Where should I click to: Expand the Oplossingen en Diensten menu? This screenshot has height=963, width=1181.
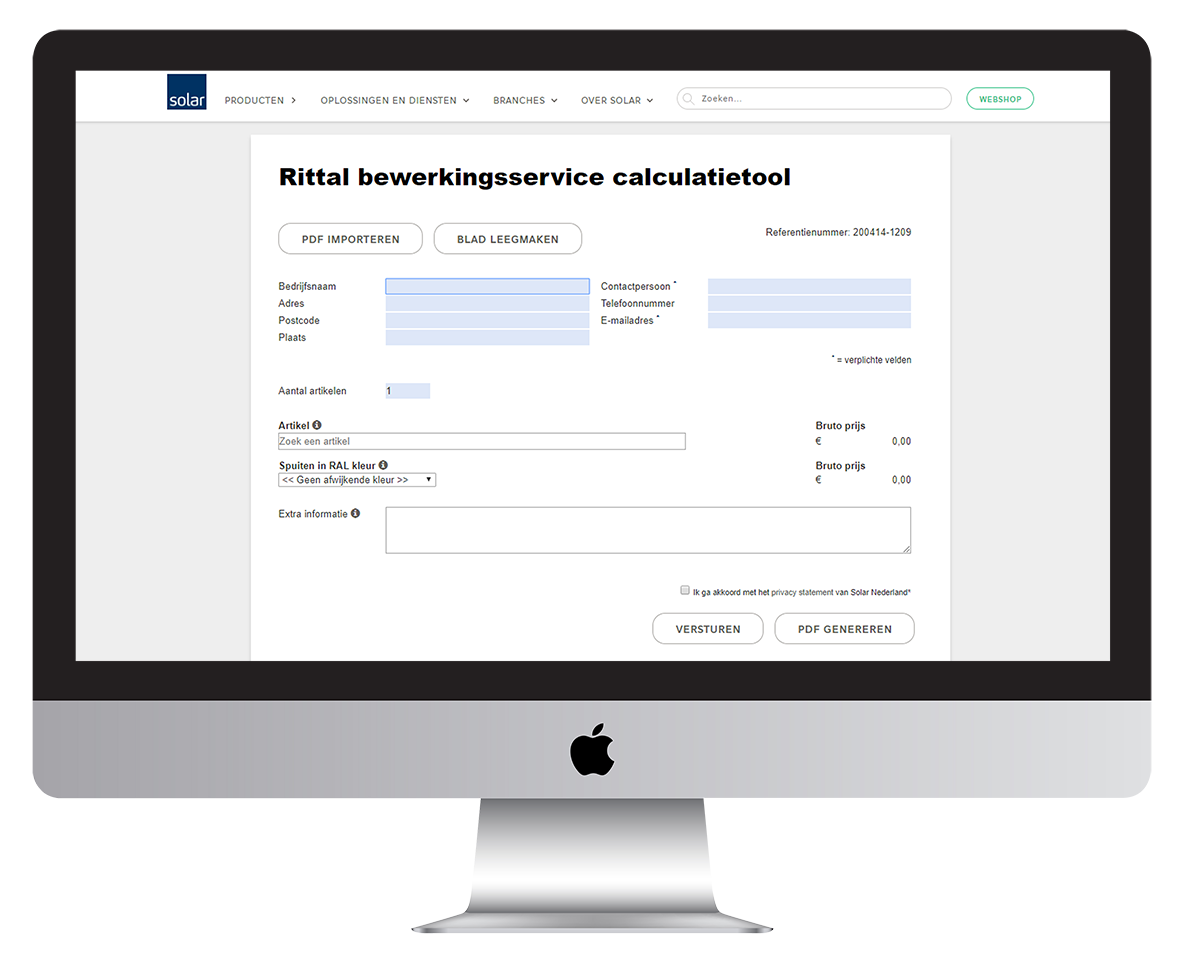tap(393, 100)
